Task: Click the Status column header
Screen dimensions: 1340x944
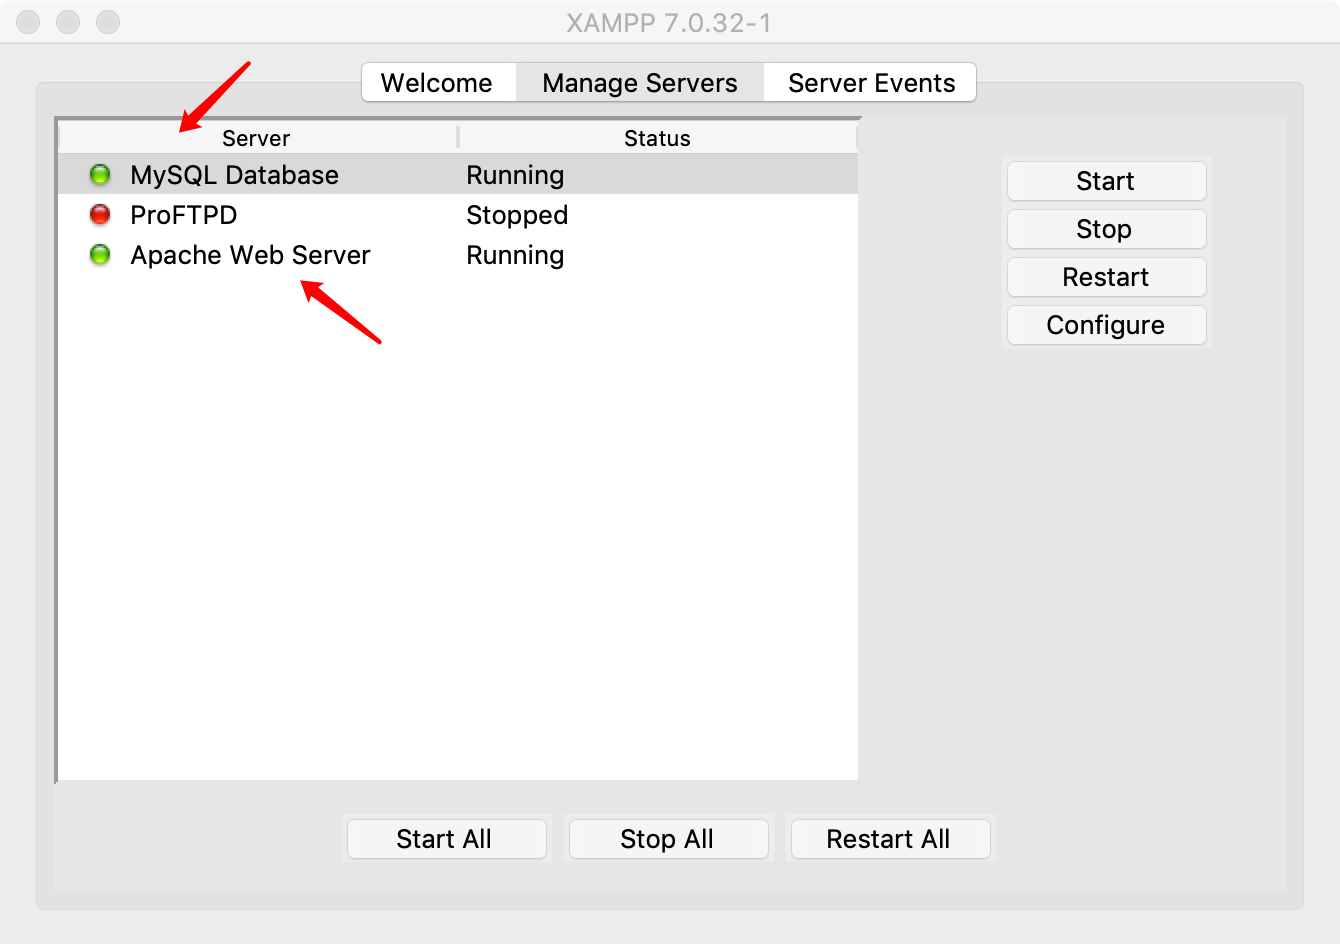Action: [x=658, y=138]
